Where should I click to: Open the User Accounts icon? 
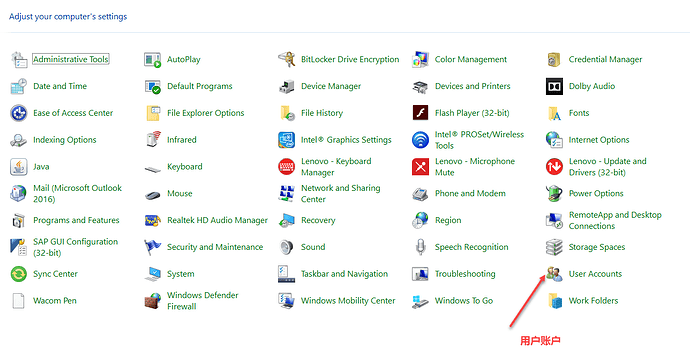554,274
